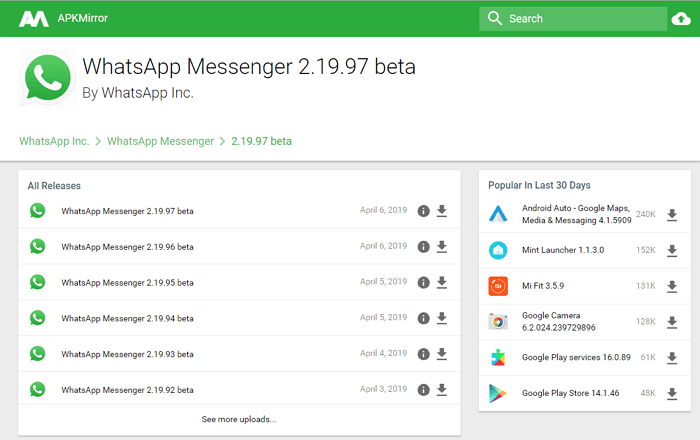Click the APKMirror logo icon

tap(35, 18)
